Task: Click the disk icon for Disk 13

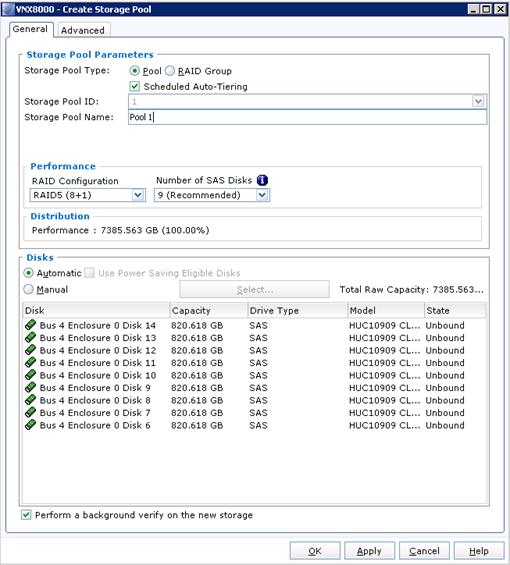Action: coord(31,338)
